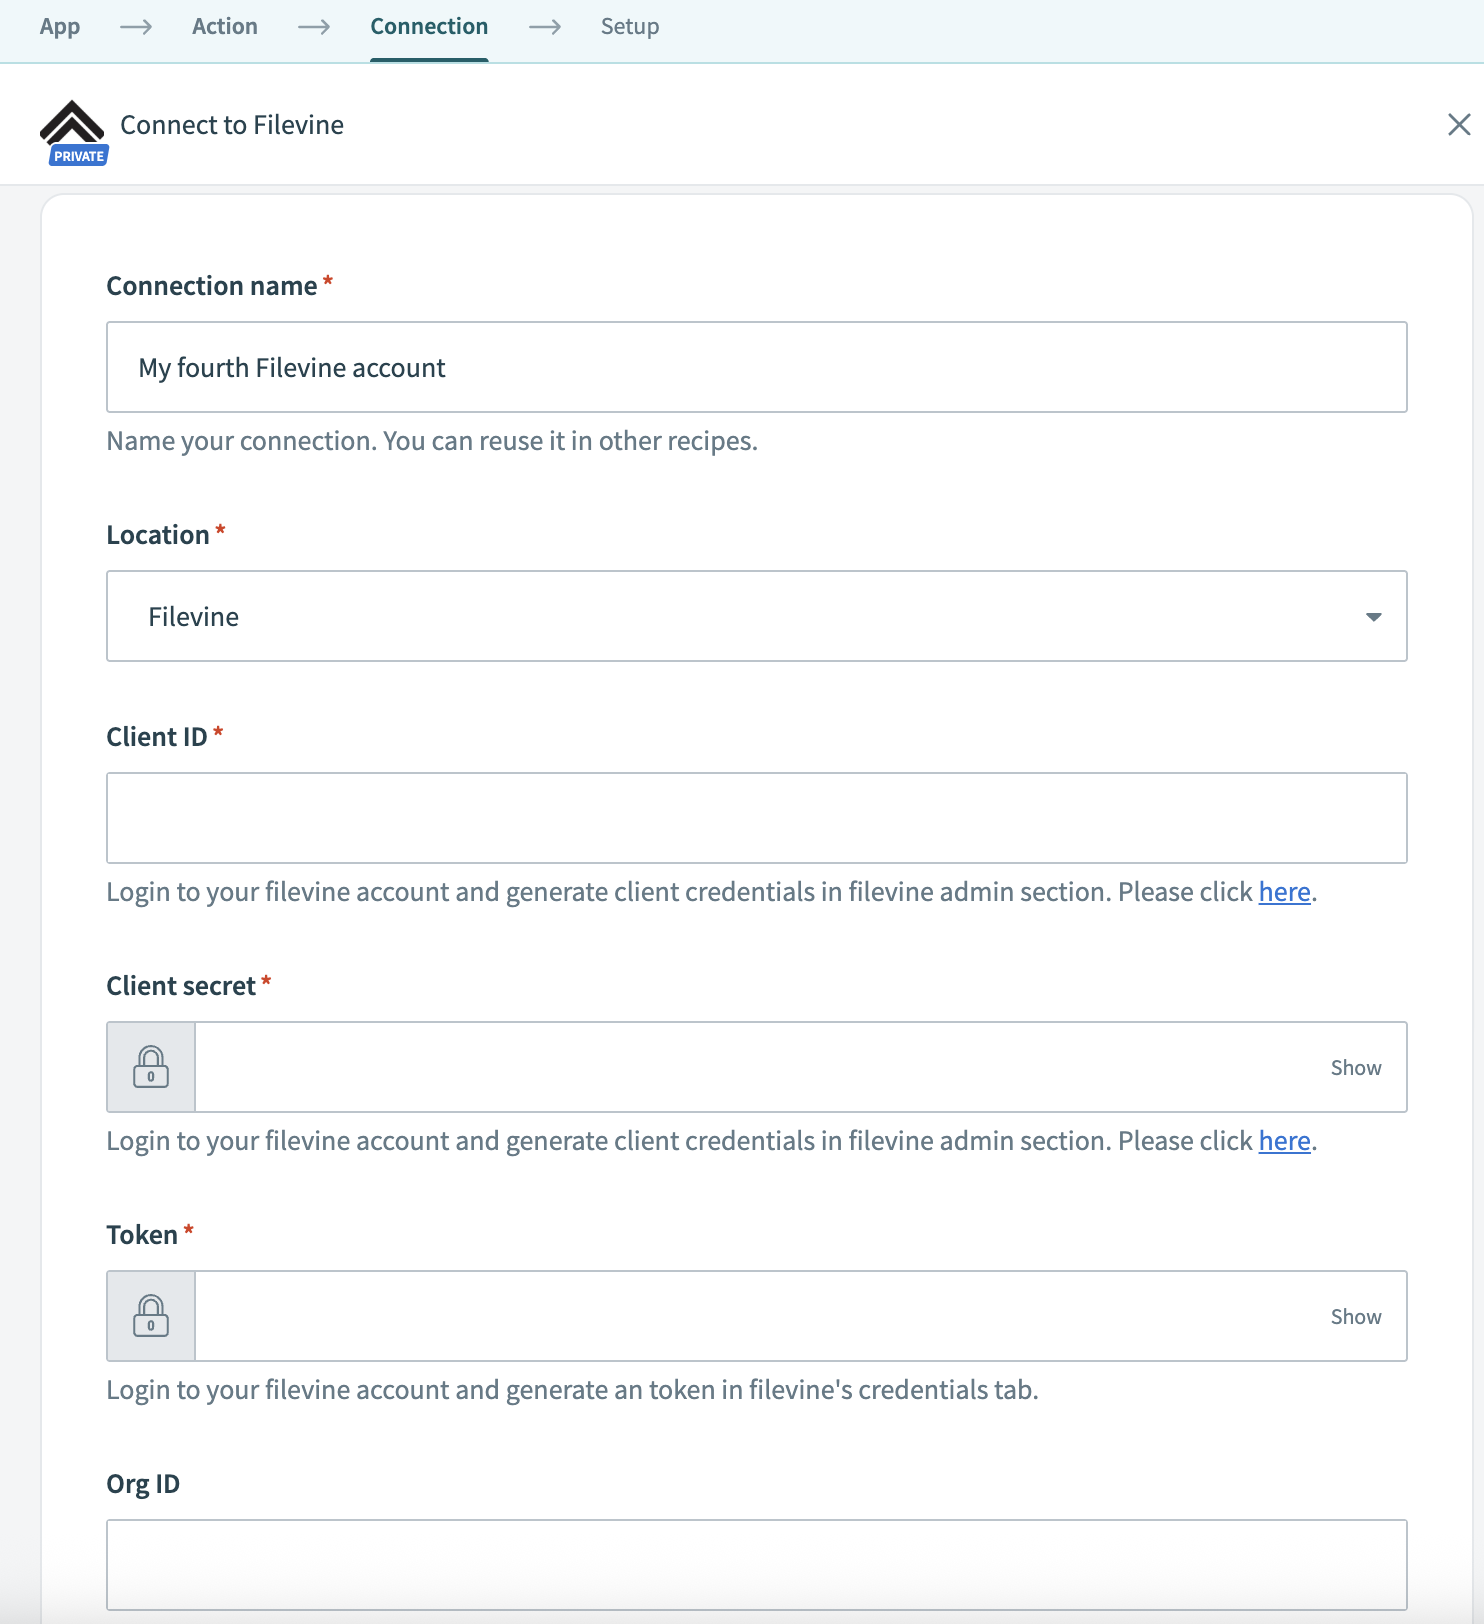The image size is (1484, 1624).
Task: Show the Token value
Action: [x=1355, y=1316]
